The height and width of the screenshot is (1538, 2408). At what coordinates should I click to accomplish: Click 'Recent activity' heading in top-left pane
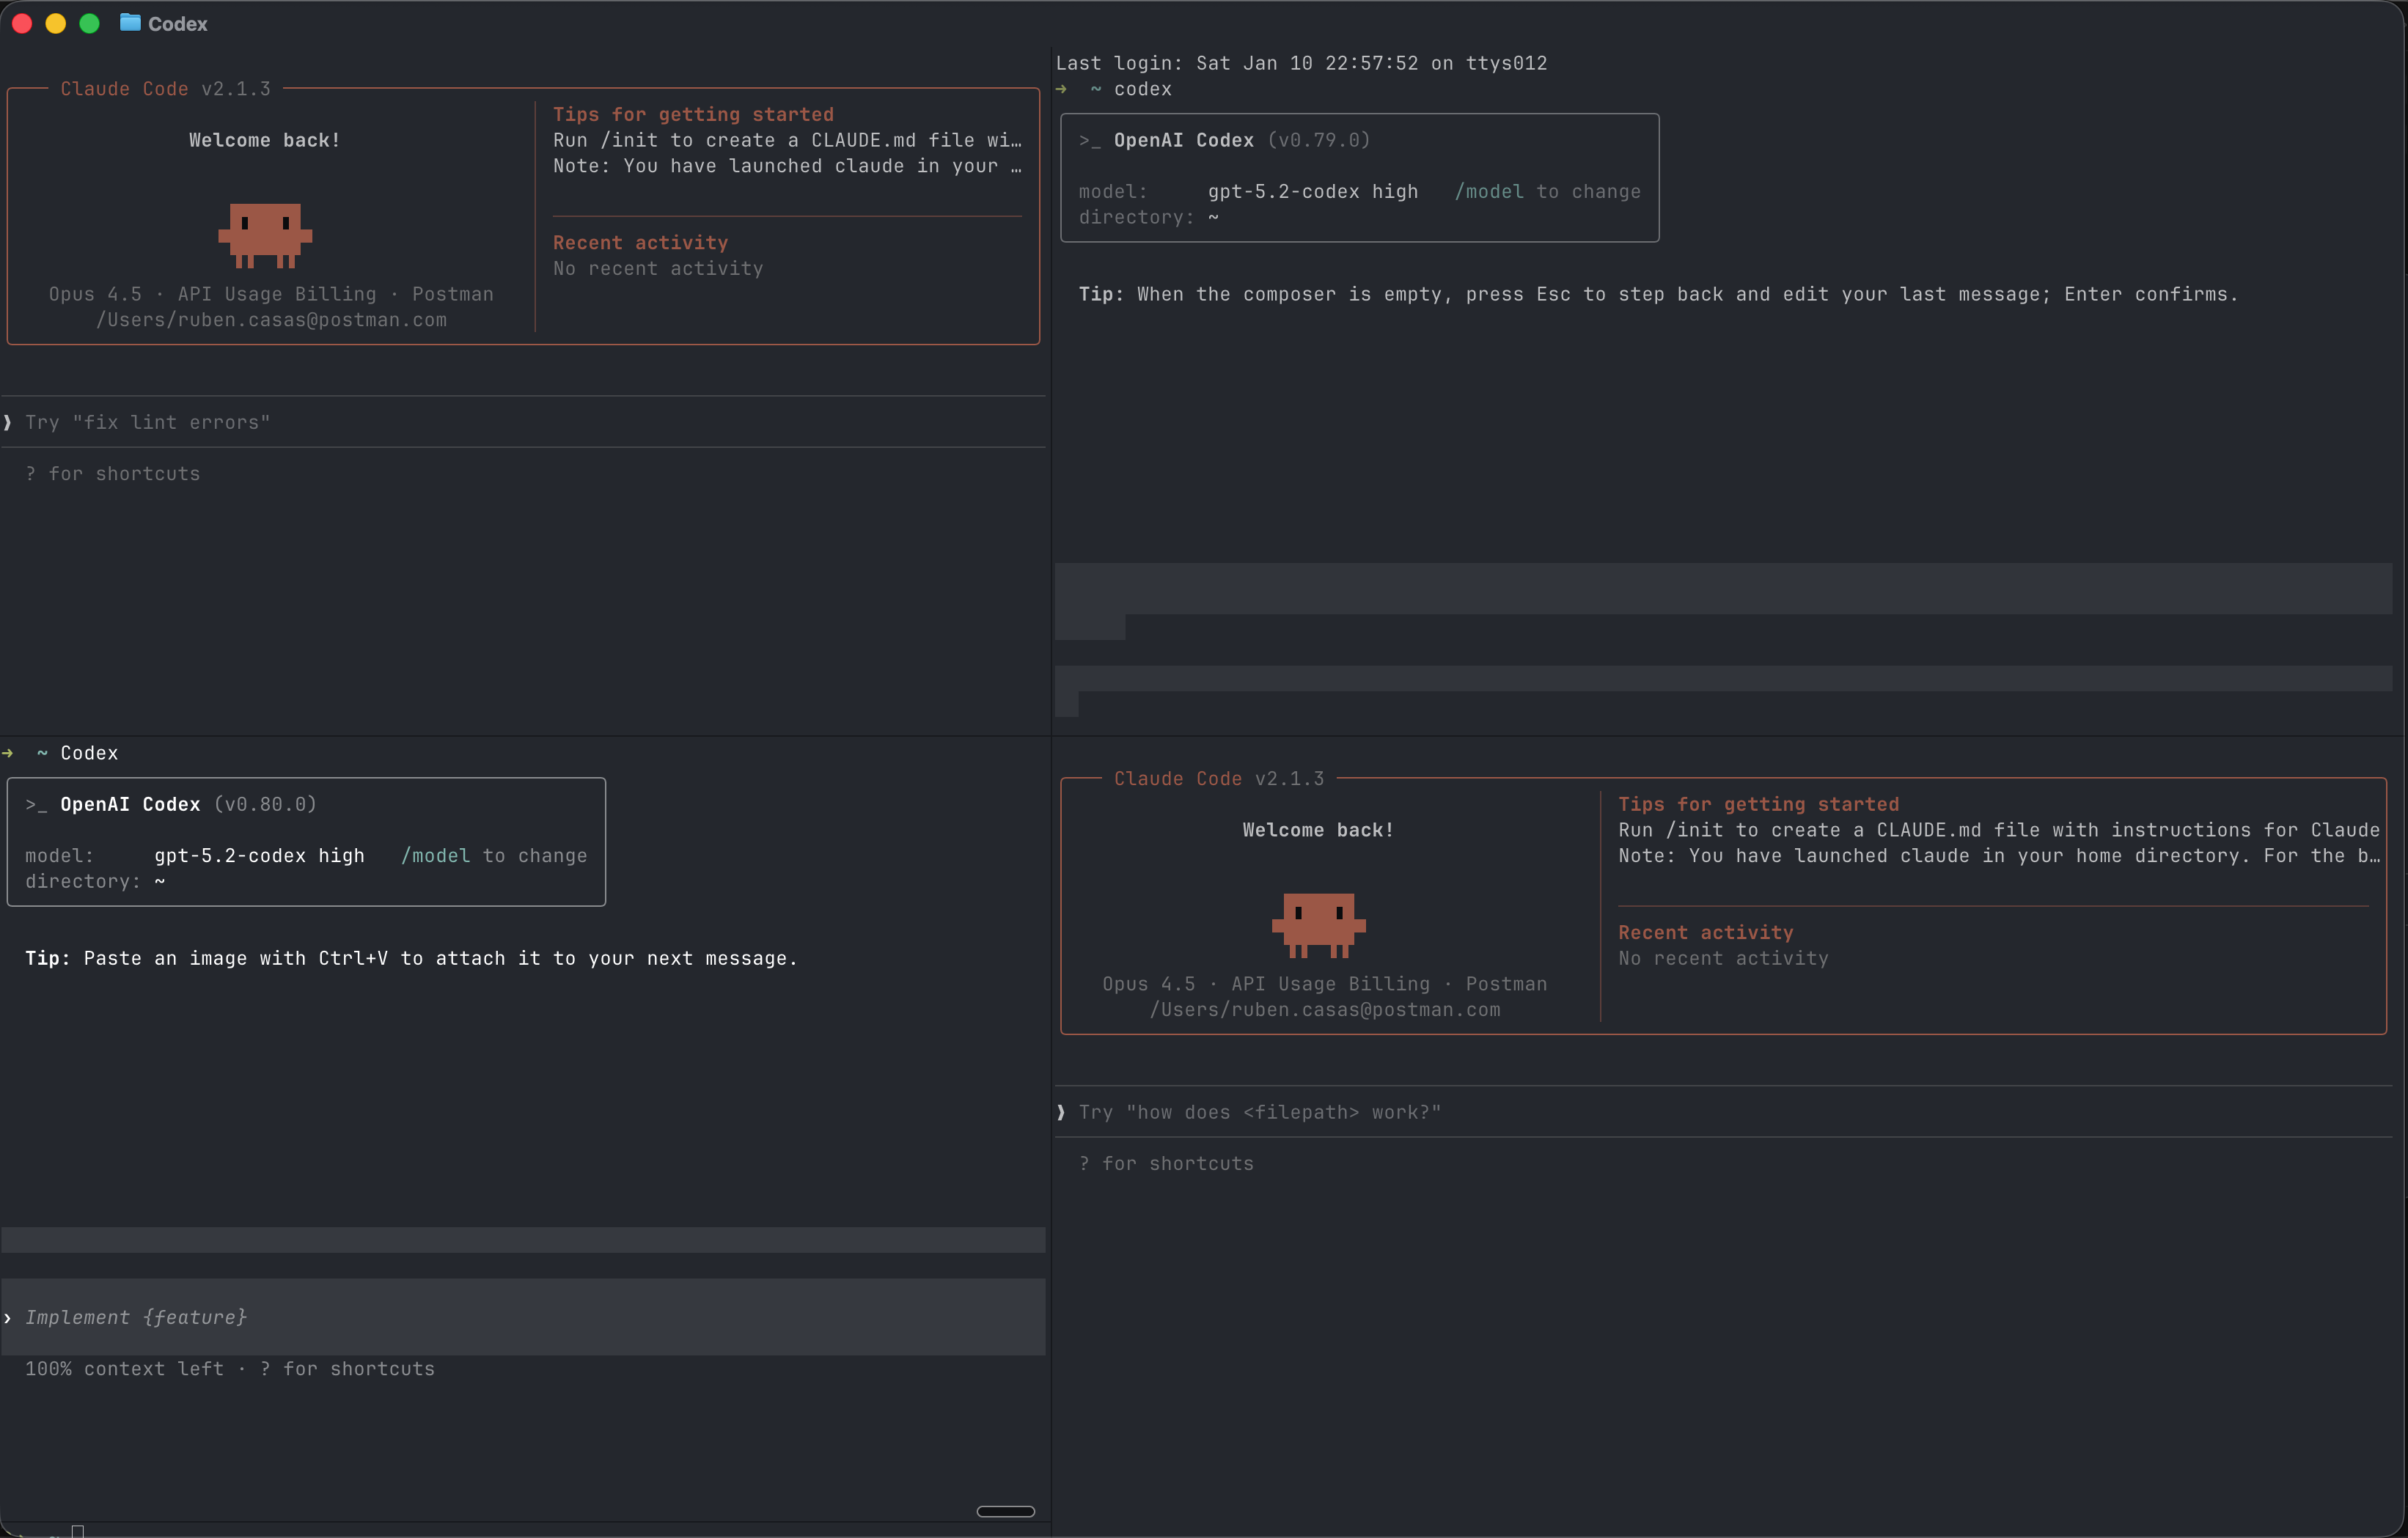640,242
